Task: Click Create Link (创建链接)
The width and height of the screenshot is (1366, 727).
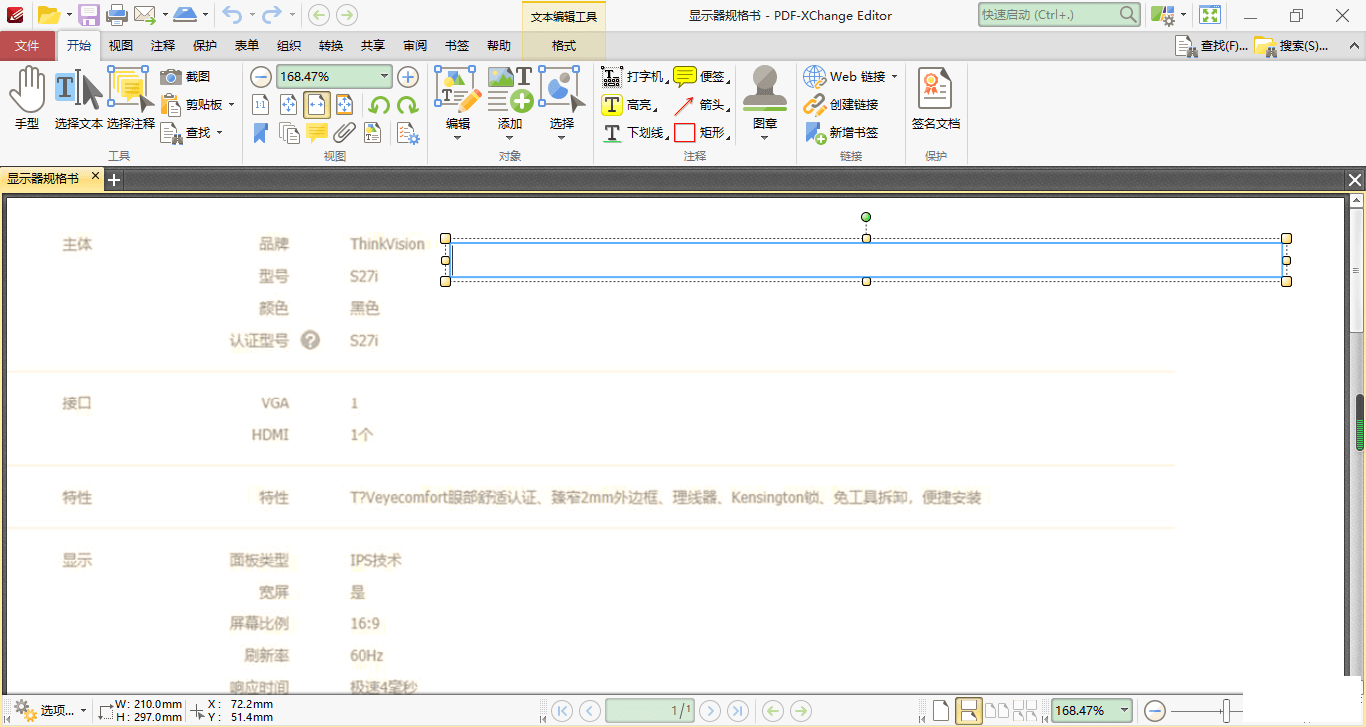Action: (841, 105)
